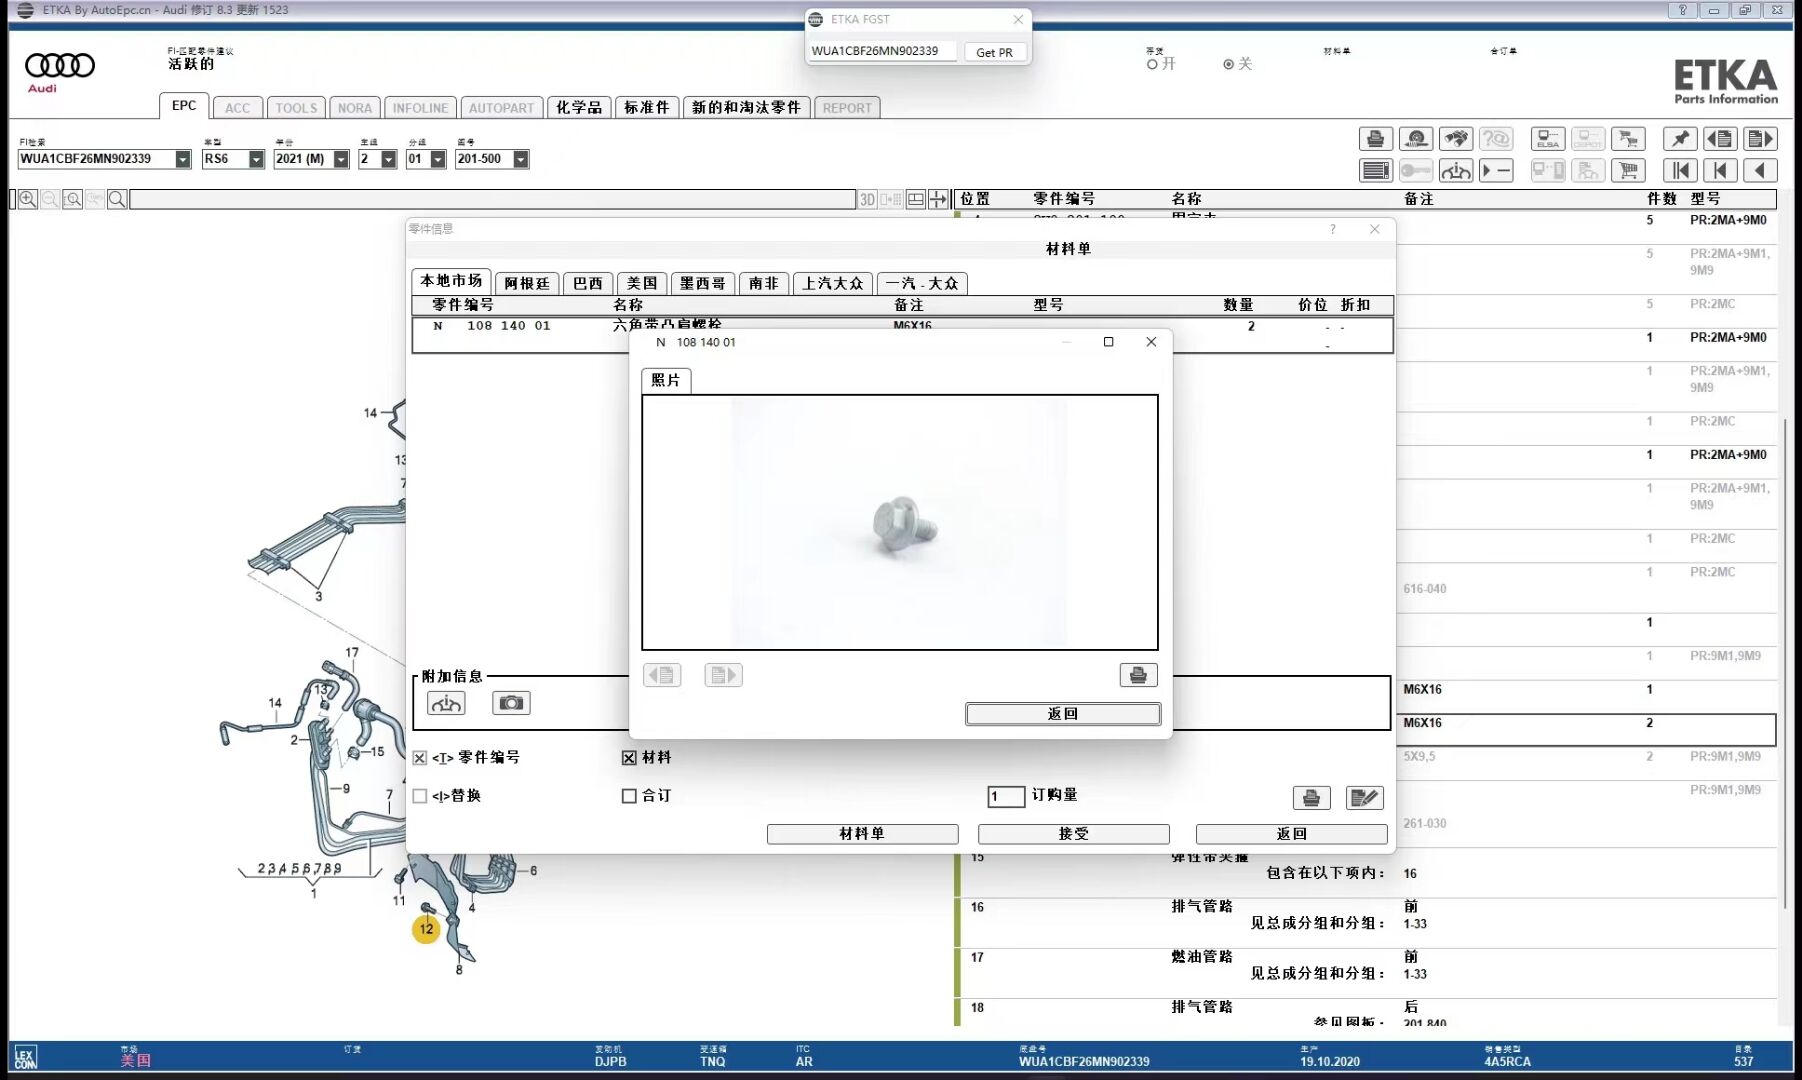Open the VIN WUA1CBF26MN902339 dropdown
Screen dimensions: 1802x1080
(x=183, y=159)
